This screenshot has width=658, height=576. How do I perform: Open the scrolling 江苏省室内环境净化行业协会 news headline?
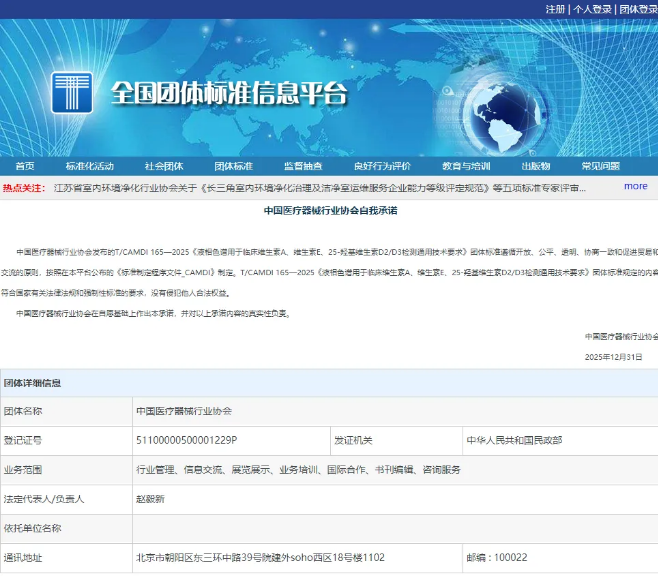(x=318, y=187)
